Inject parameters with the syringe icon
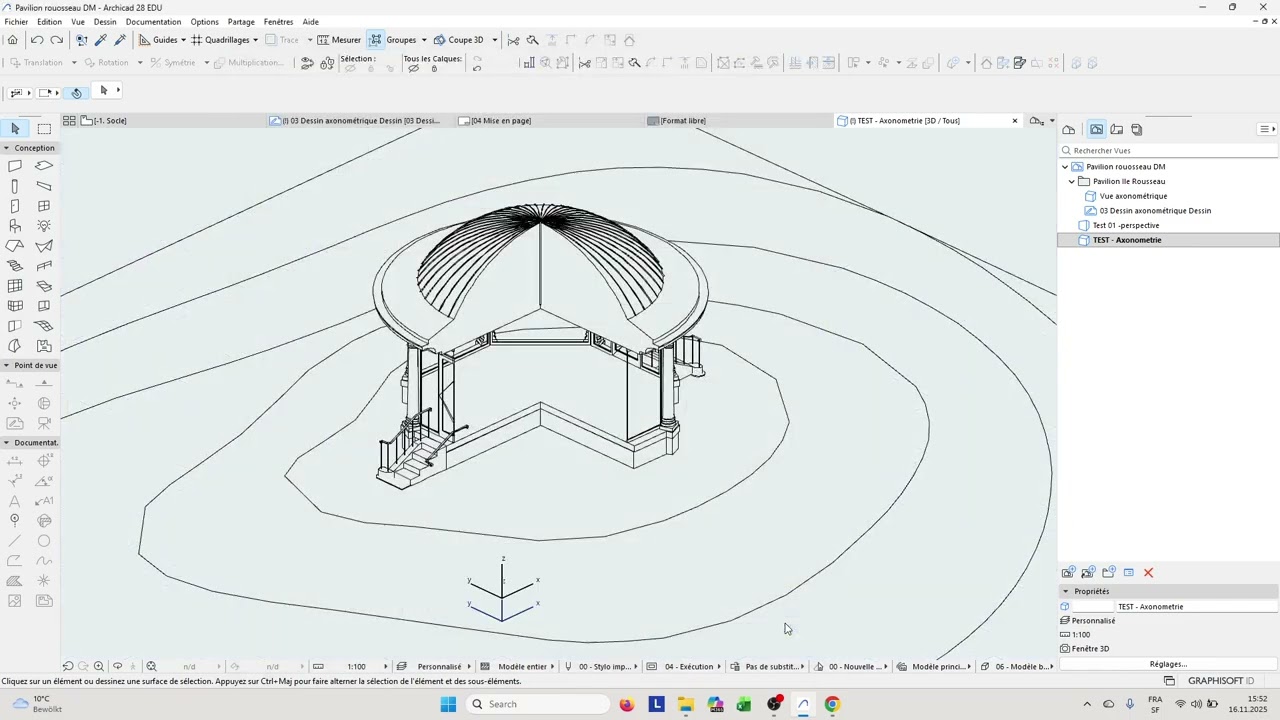 pos(120,40)
